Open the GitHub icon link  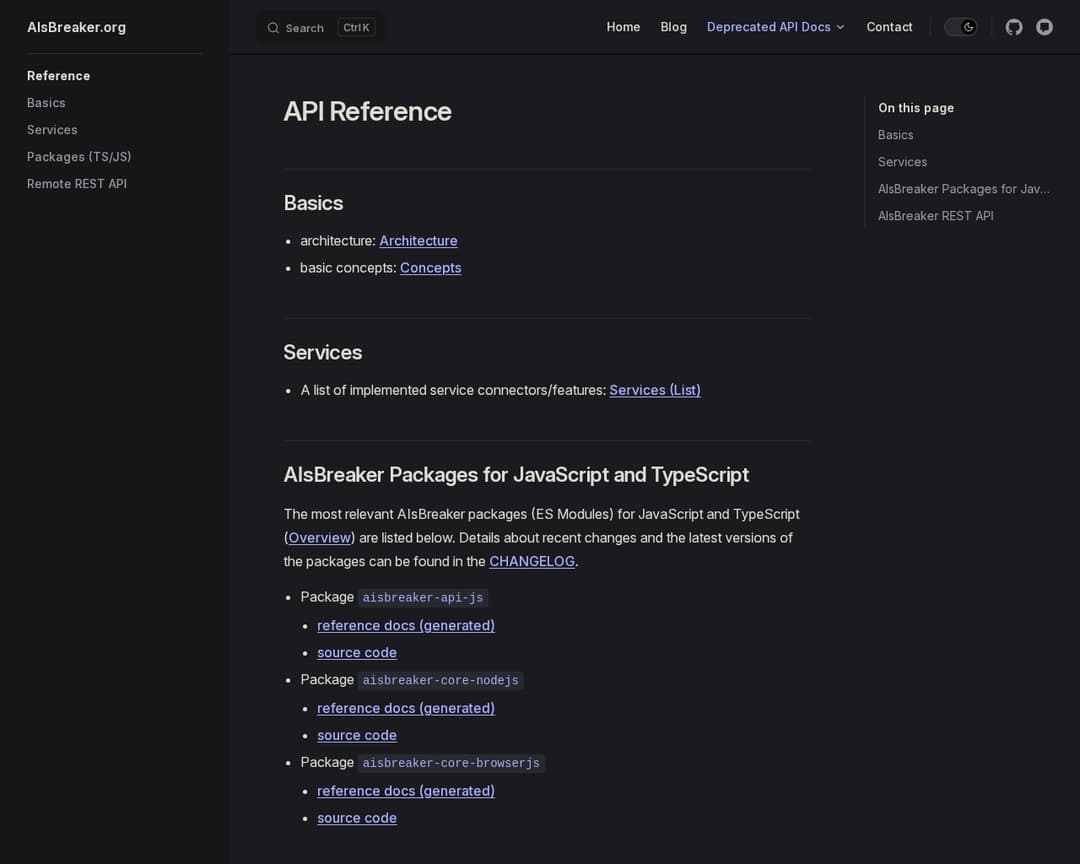pyautogui.click(x=1013, y=28)
